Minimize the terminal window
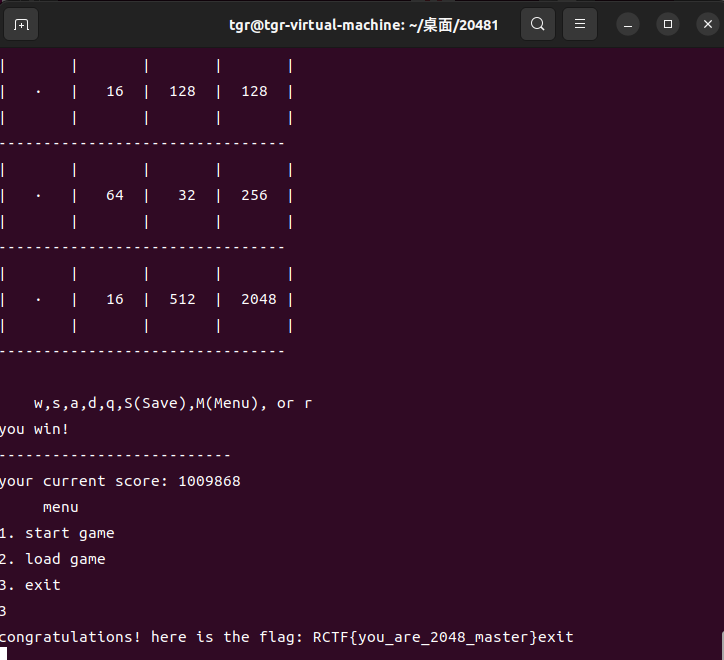The image size is (724, 660). pos(628,24)
